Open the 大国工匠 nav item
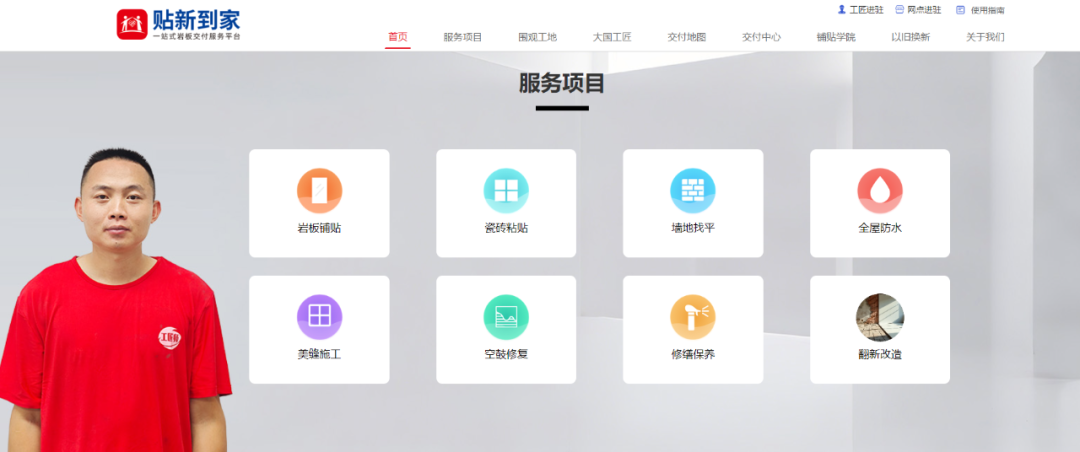The height and width of the screenshot is (452, 1080). (612, 37)
